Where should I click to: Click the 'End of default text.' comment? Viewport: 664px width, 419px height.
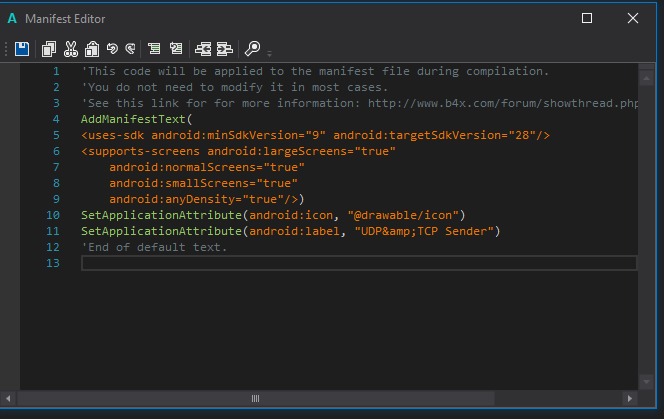coord(154,247)
